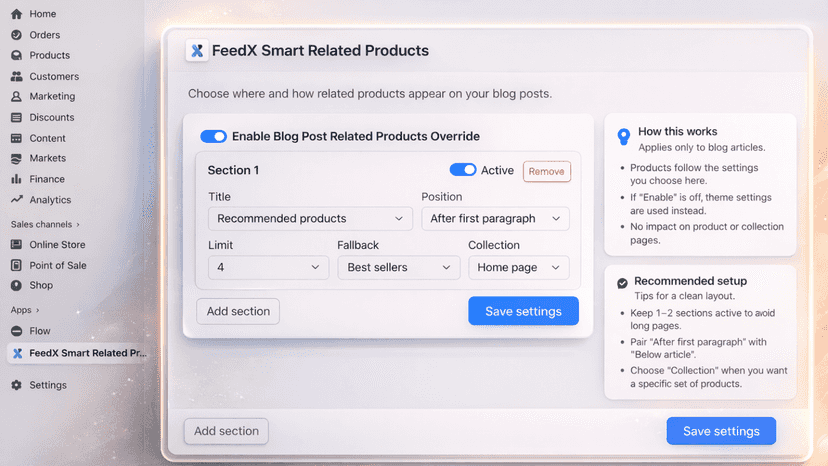Click the Discounts sidebar icon
This screenshot has height=466, width=828.
click(x=16, y=117)
